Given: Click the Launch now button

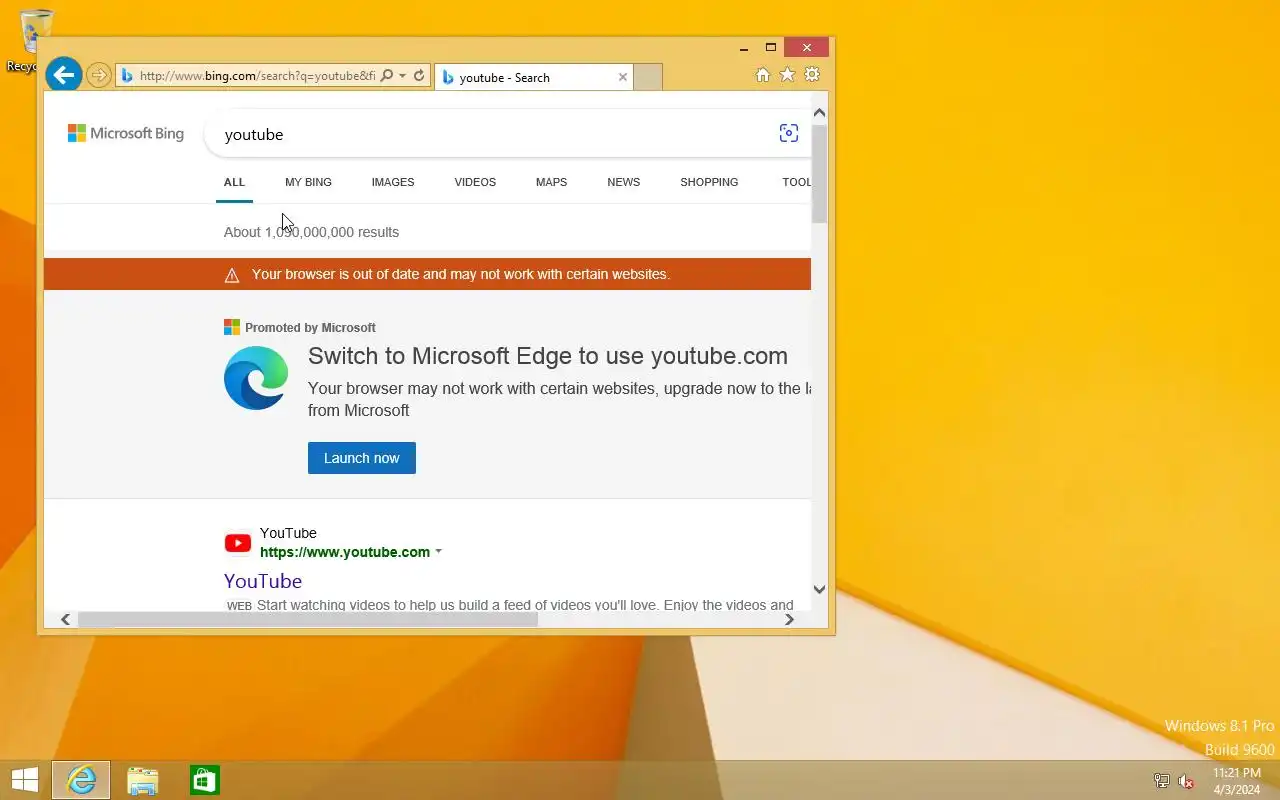Looking at the screenshot, I should click(362, 458).
